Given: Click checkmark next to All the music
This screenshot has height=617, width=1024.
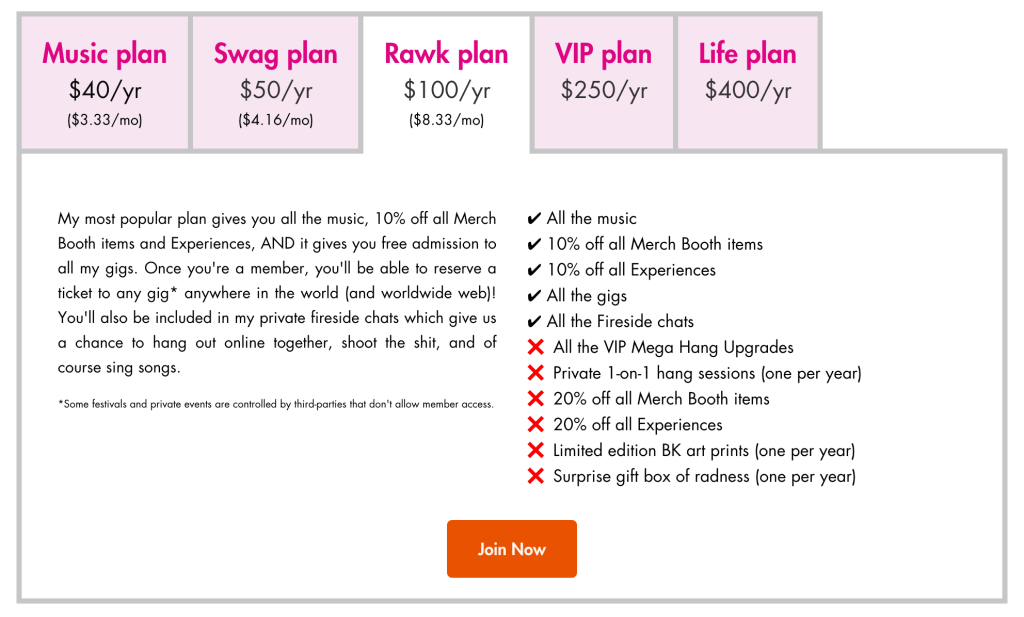Looking at the screenshot, I should click(534, 219).
